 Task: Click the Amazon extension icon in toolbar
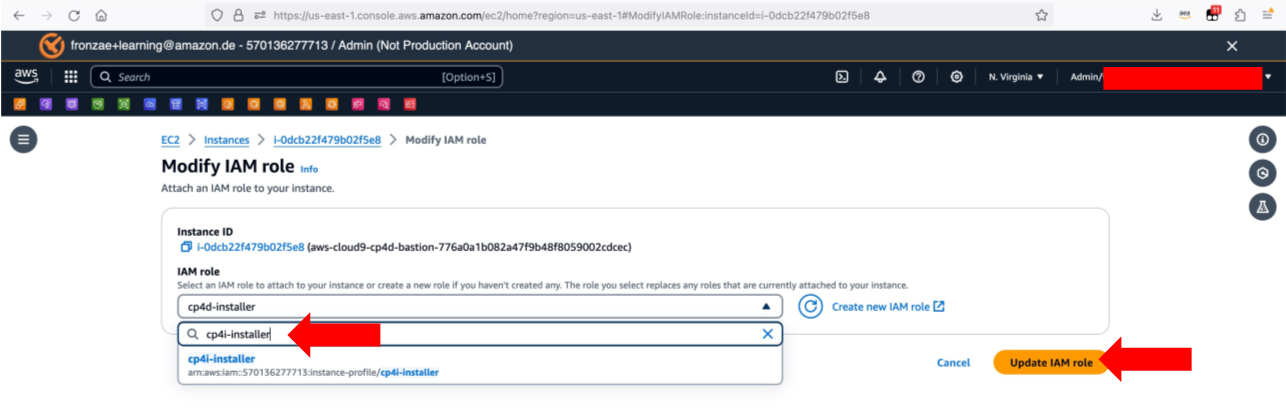pos(1185,15)
